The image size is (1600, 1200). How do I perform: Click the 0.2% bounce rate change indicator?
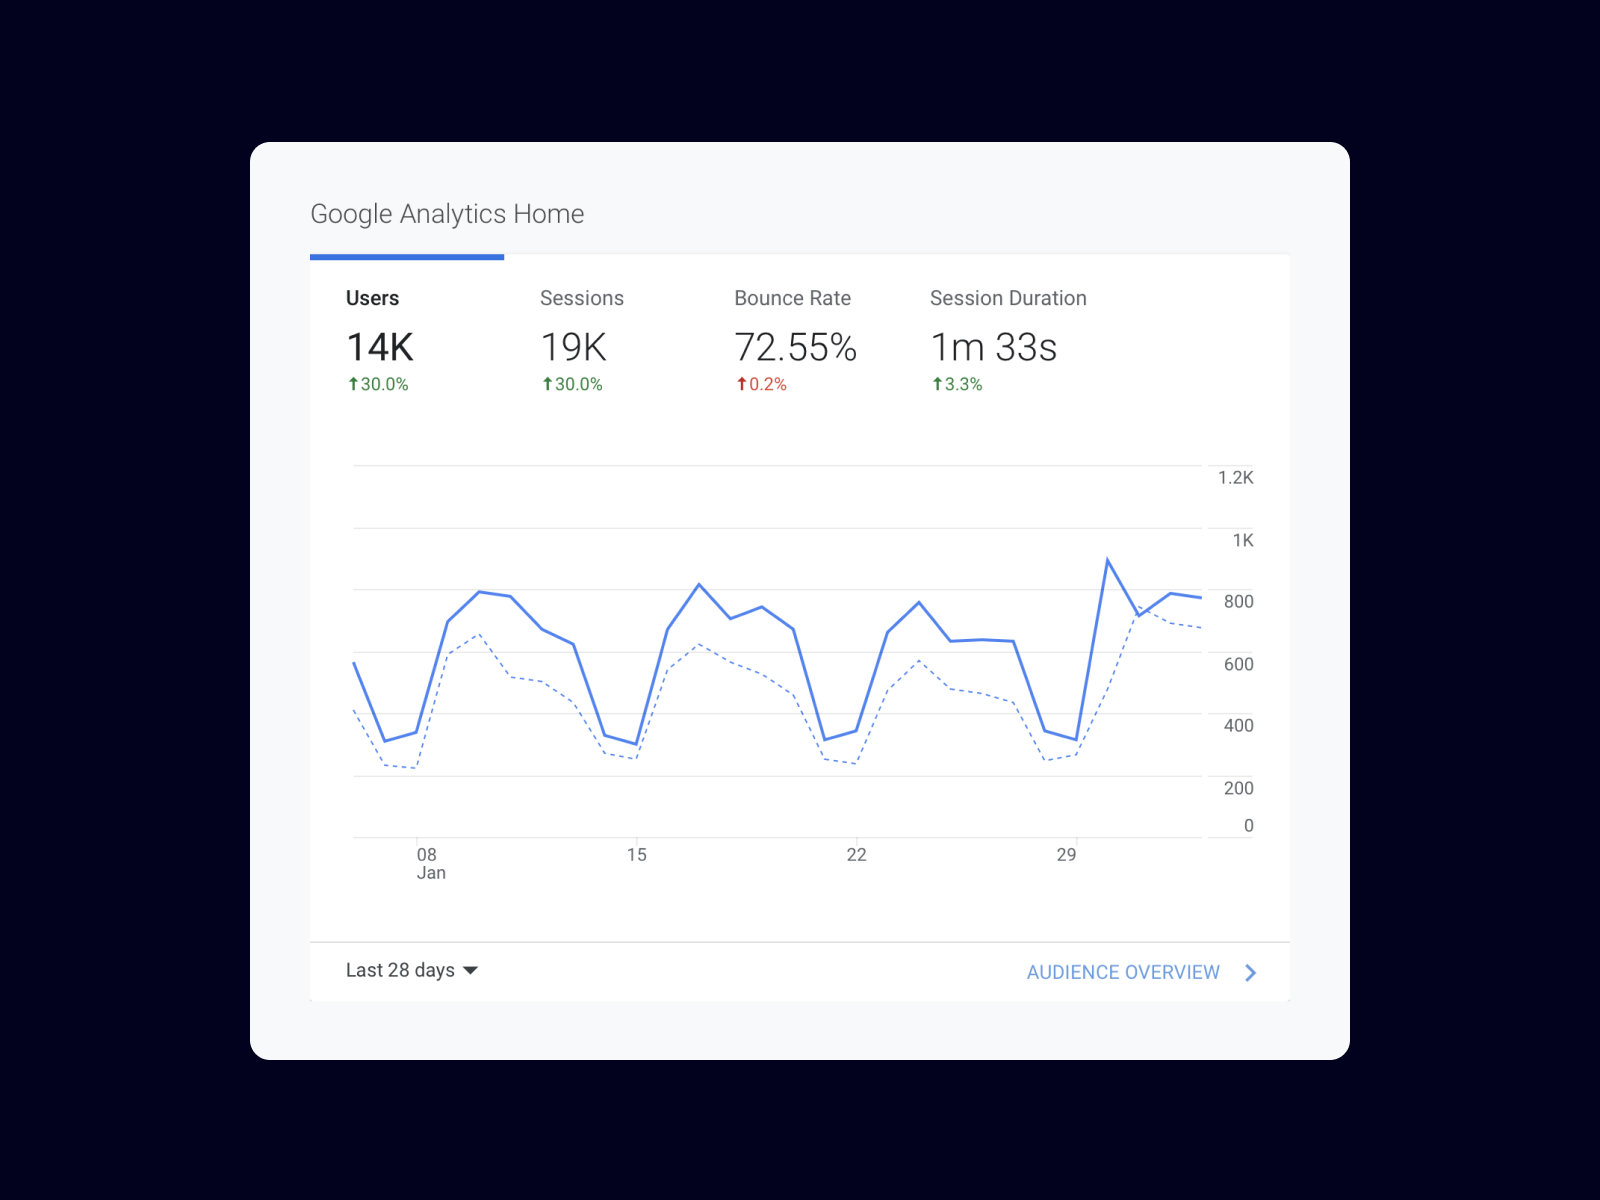click(x=762, y=384)
